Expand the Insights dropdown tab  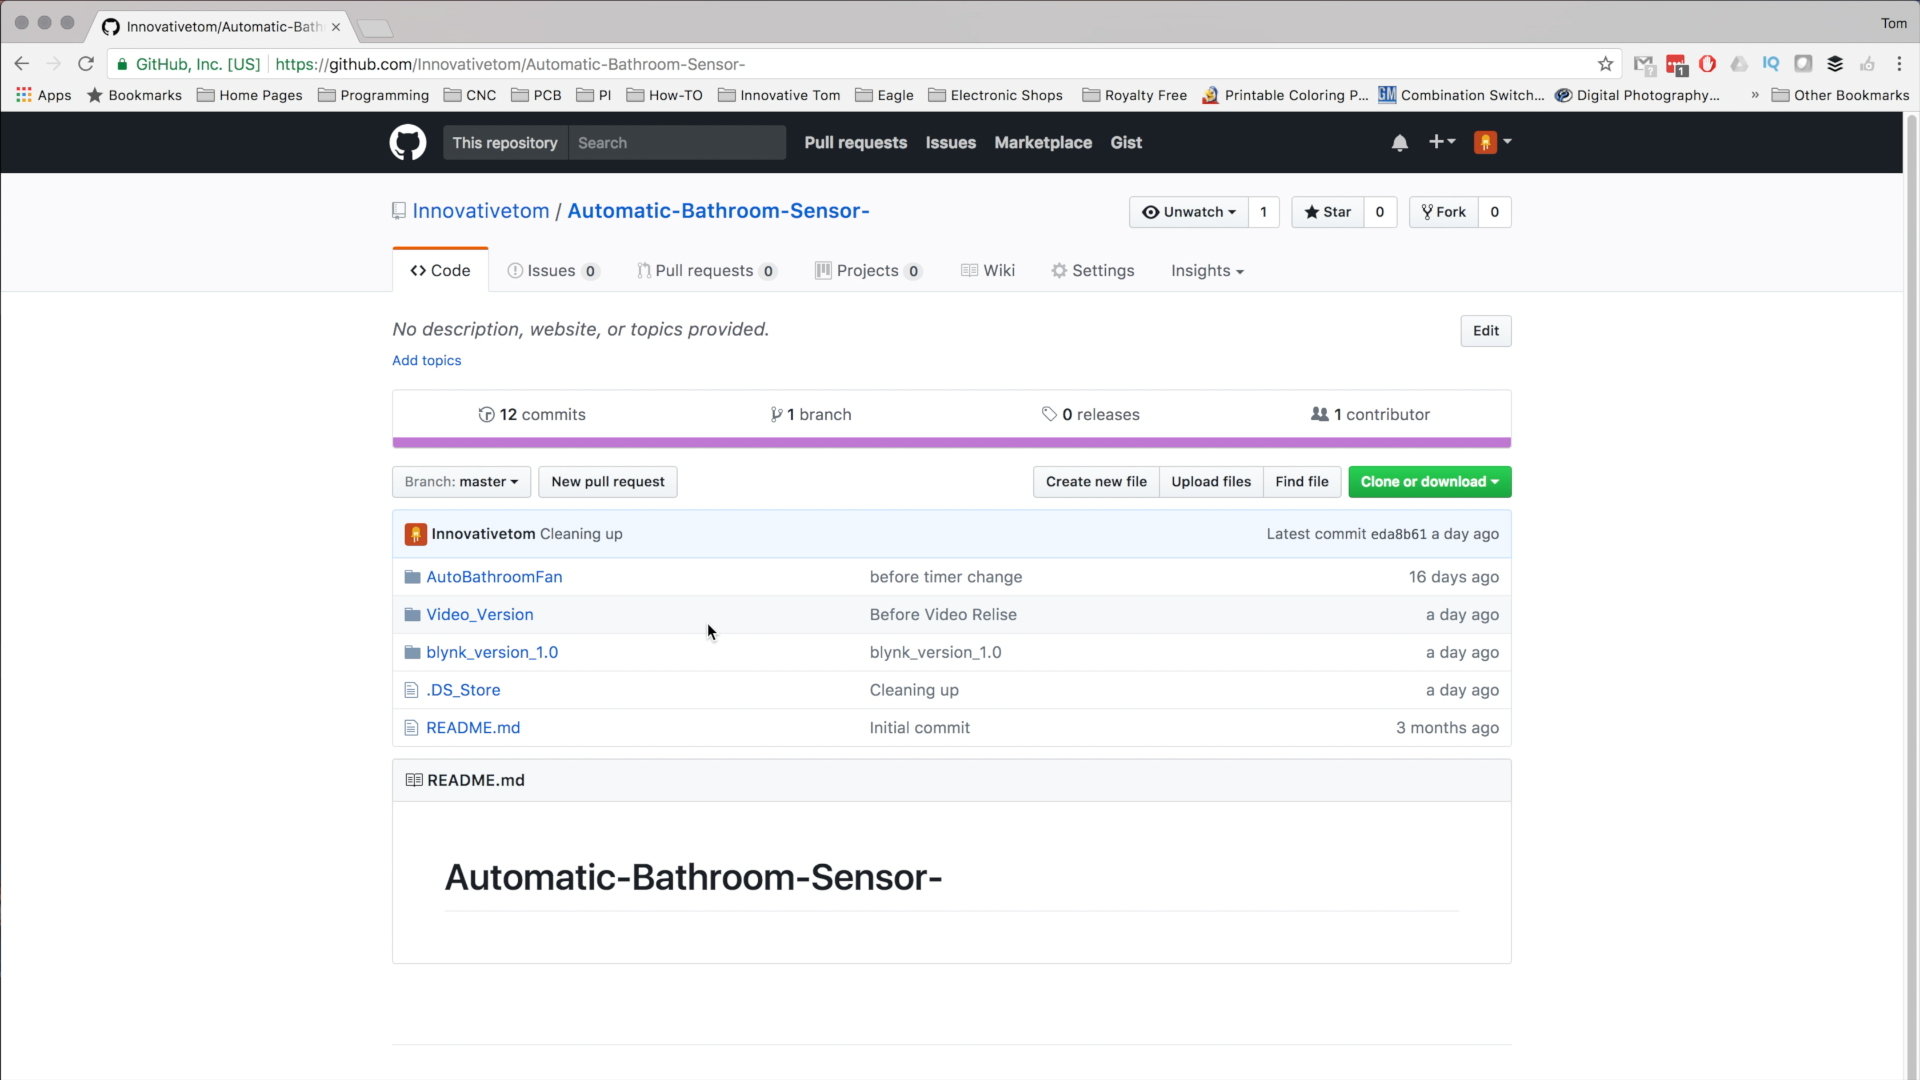coord(1207,271)
